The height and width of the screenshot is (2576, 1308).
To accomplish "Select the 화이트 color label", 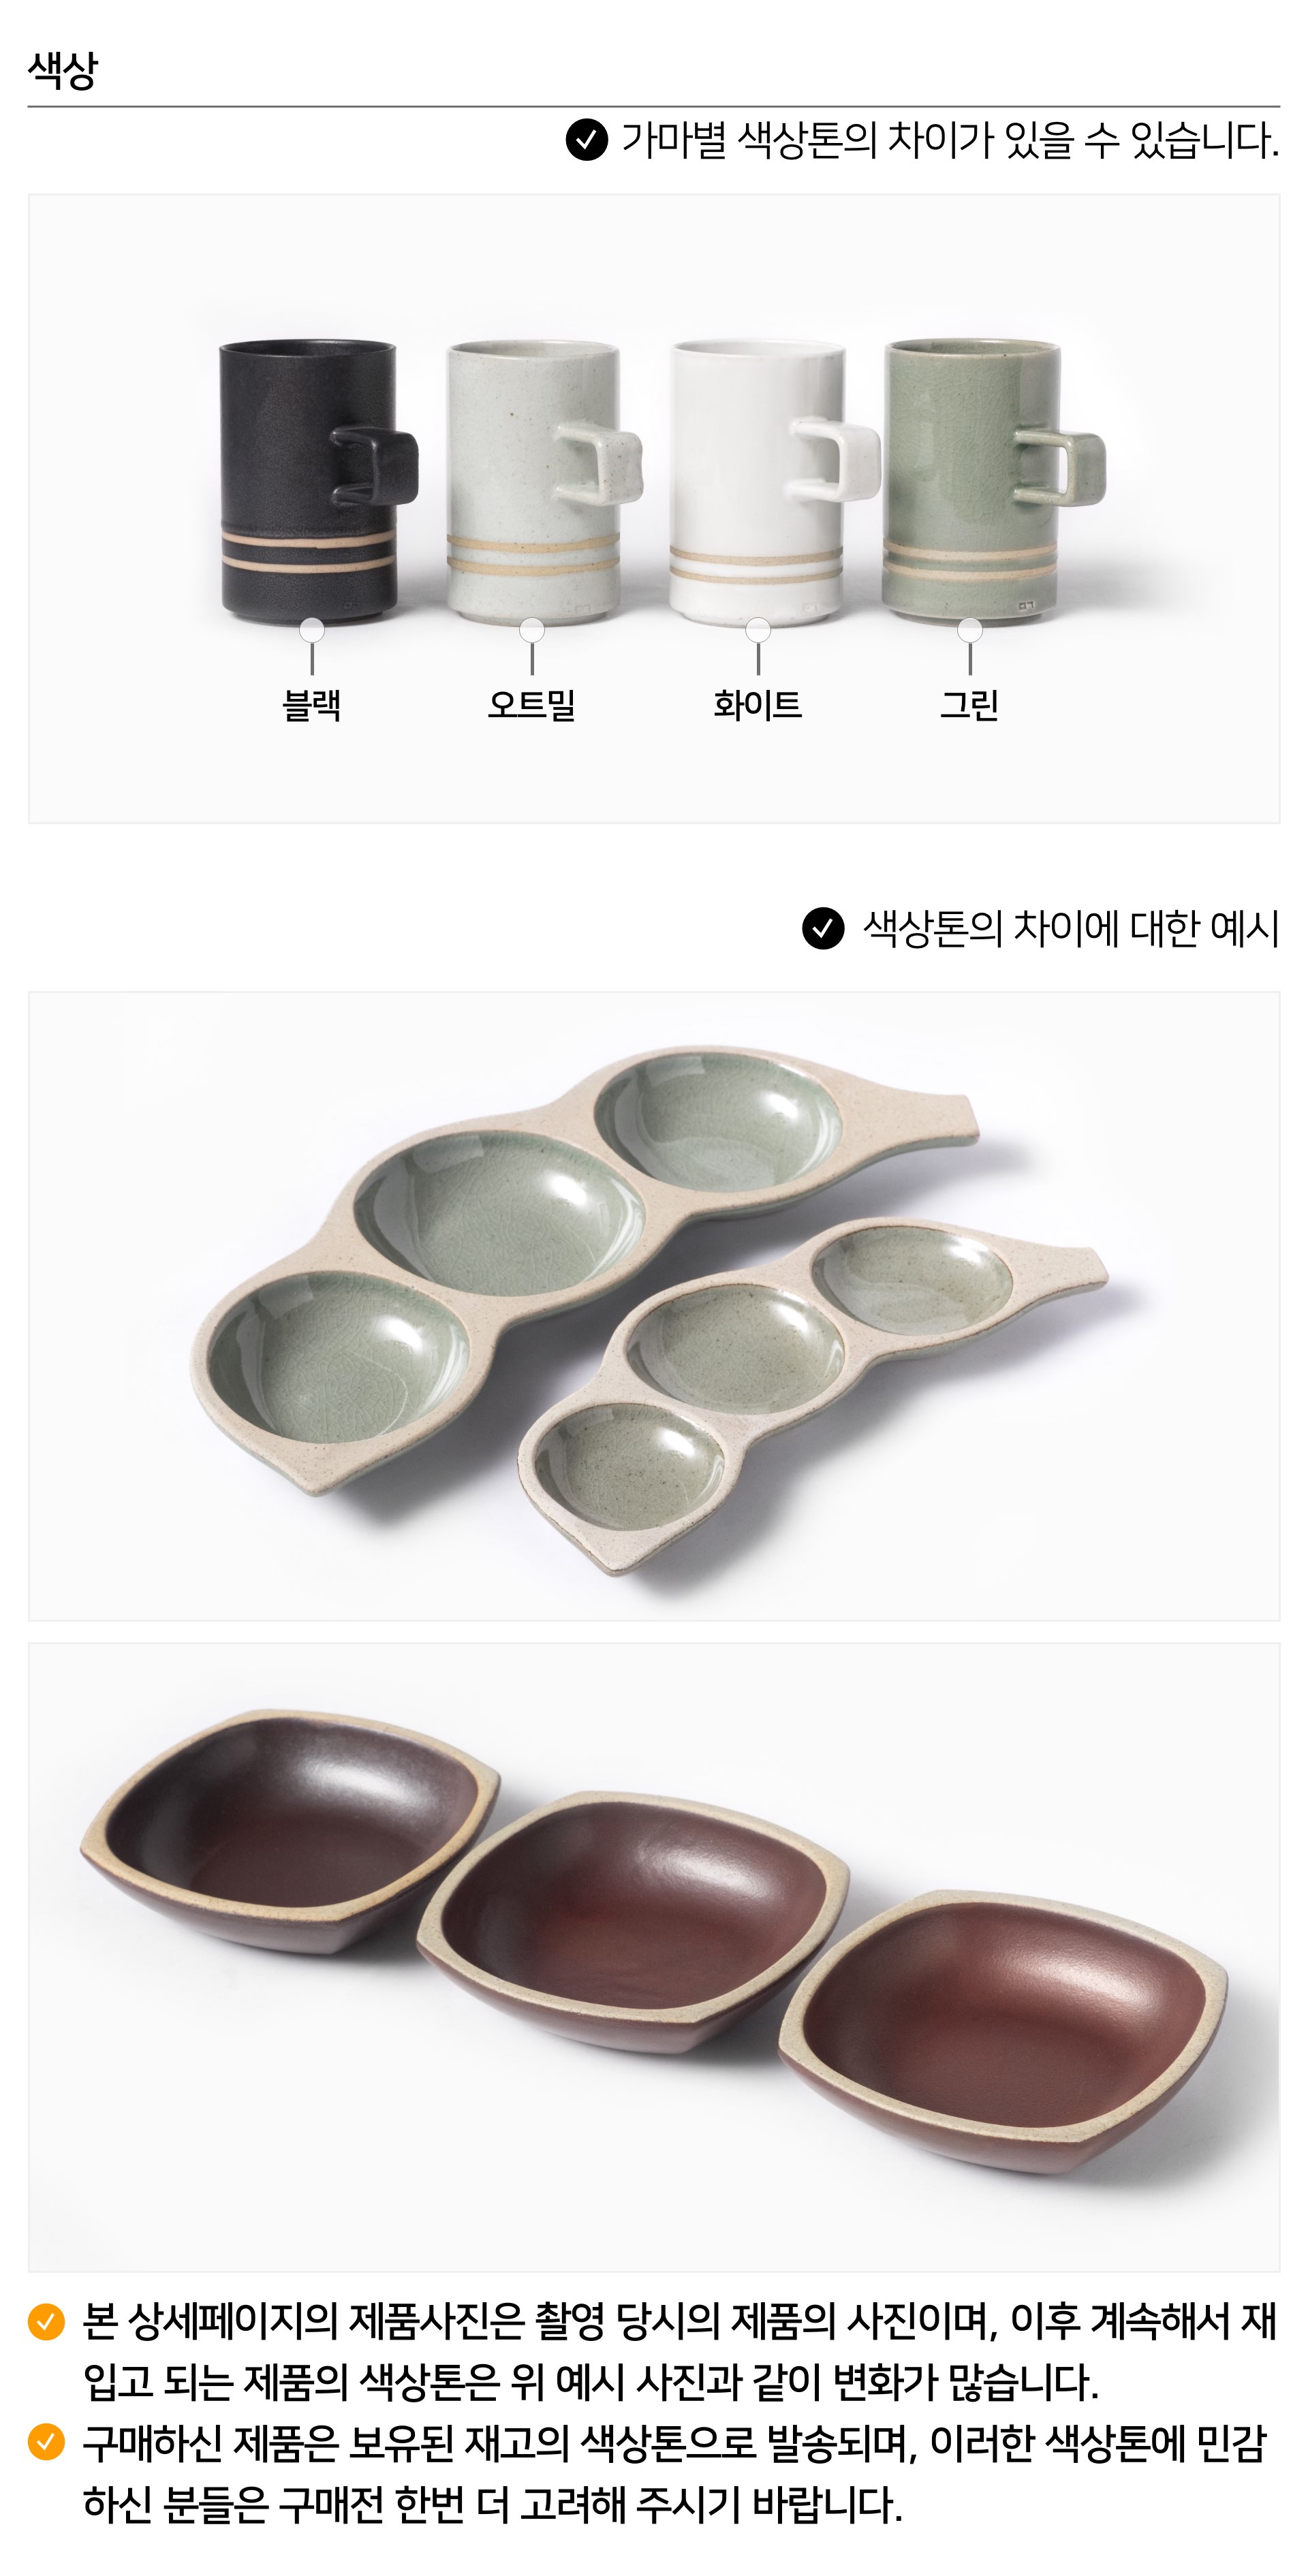I will coord(758,705).
